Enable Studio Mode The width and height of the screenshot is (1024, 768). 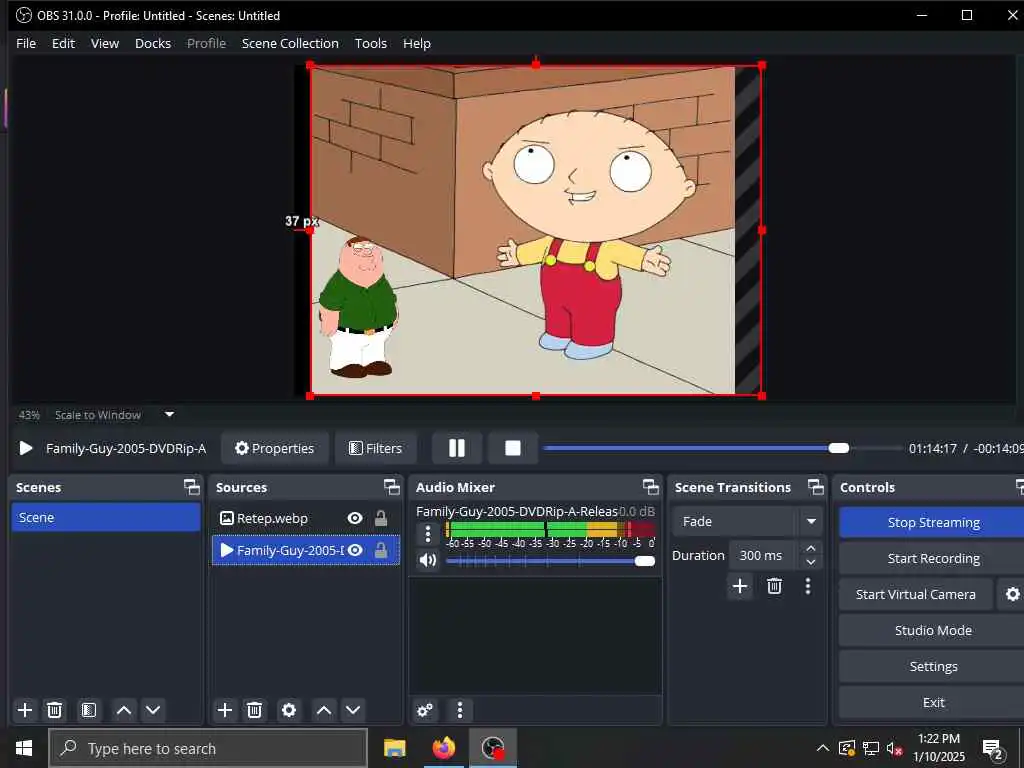[x=933, y=630]
